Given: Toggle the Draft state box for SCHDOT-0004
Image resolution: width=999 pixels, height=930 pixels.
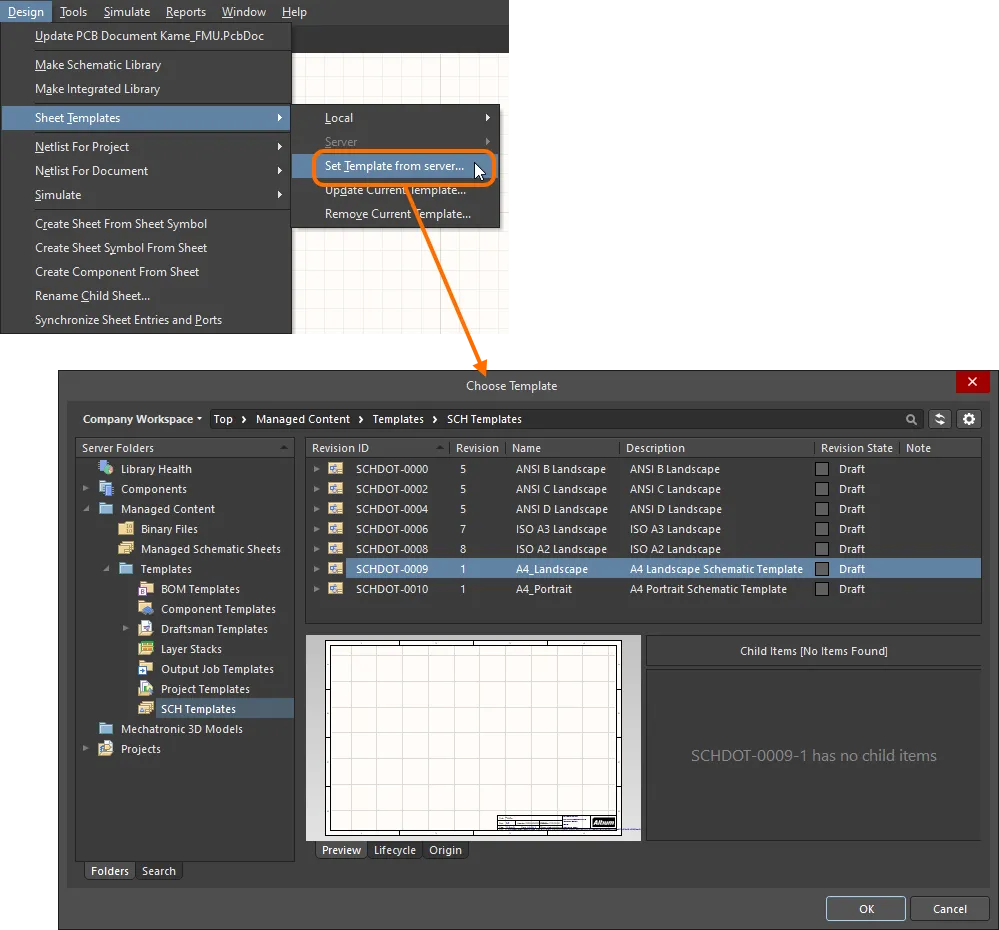Looking at the screenshot, I should coord(822,509).
